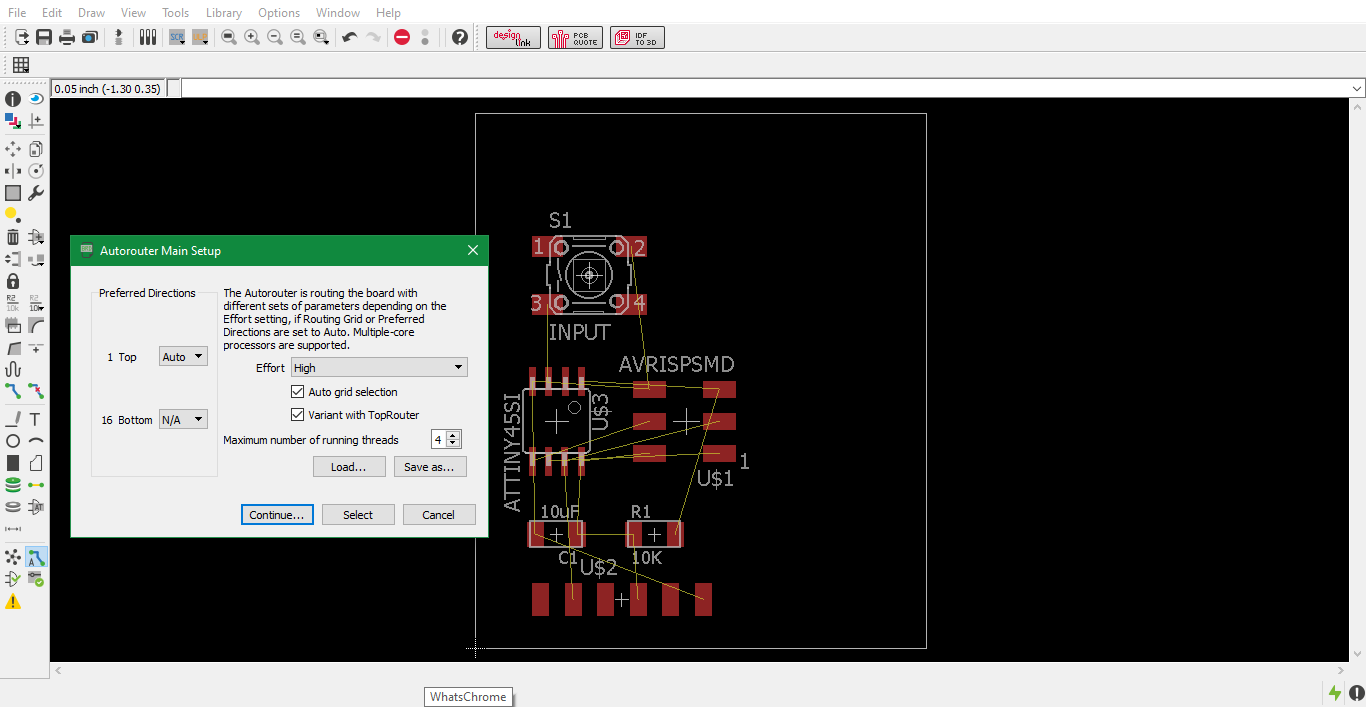Select the Lock tool

click(12, 281)
